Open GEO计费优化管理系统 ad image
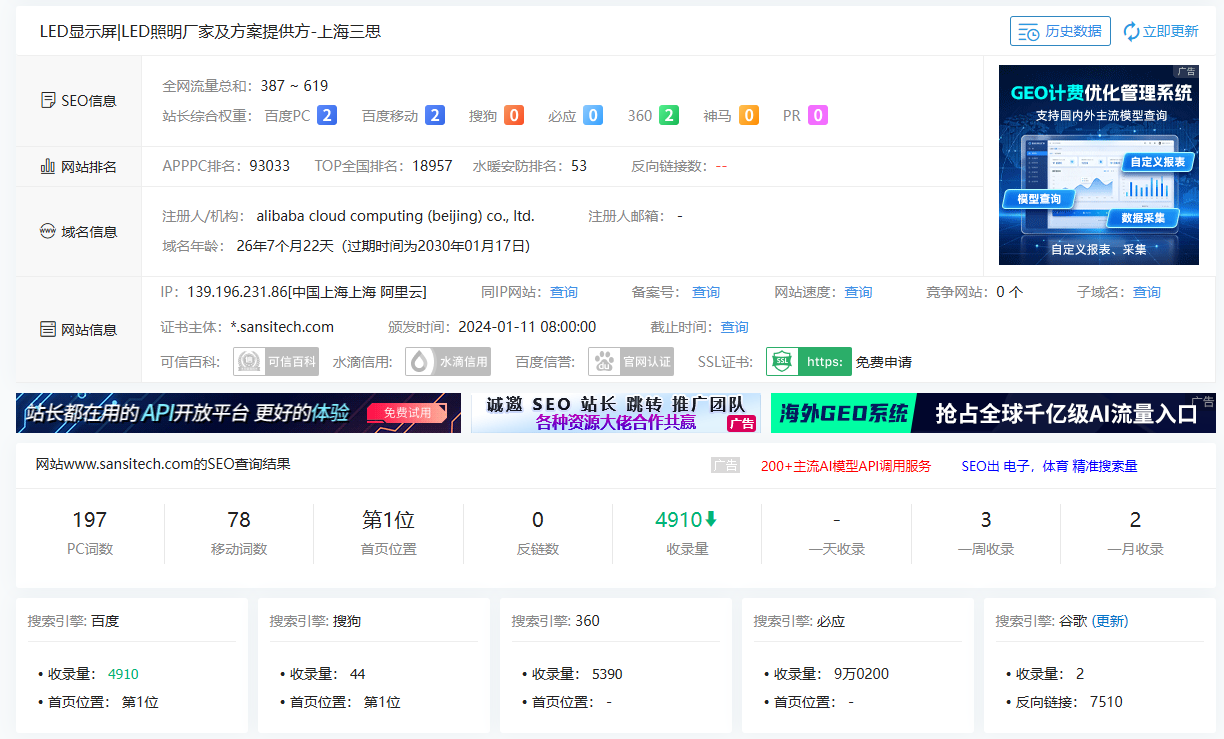The image size is (1224, 739). tap(1099, 165)
